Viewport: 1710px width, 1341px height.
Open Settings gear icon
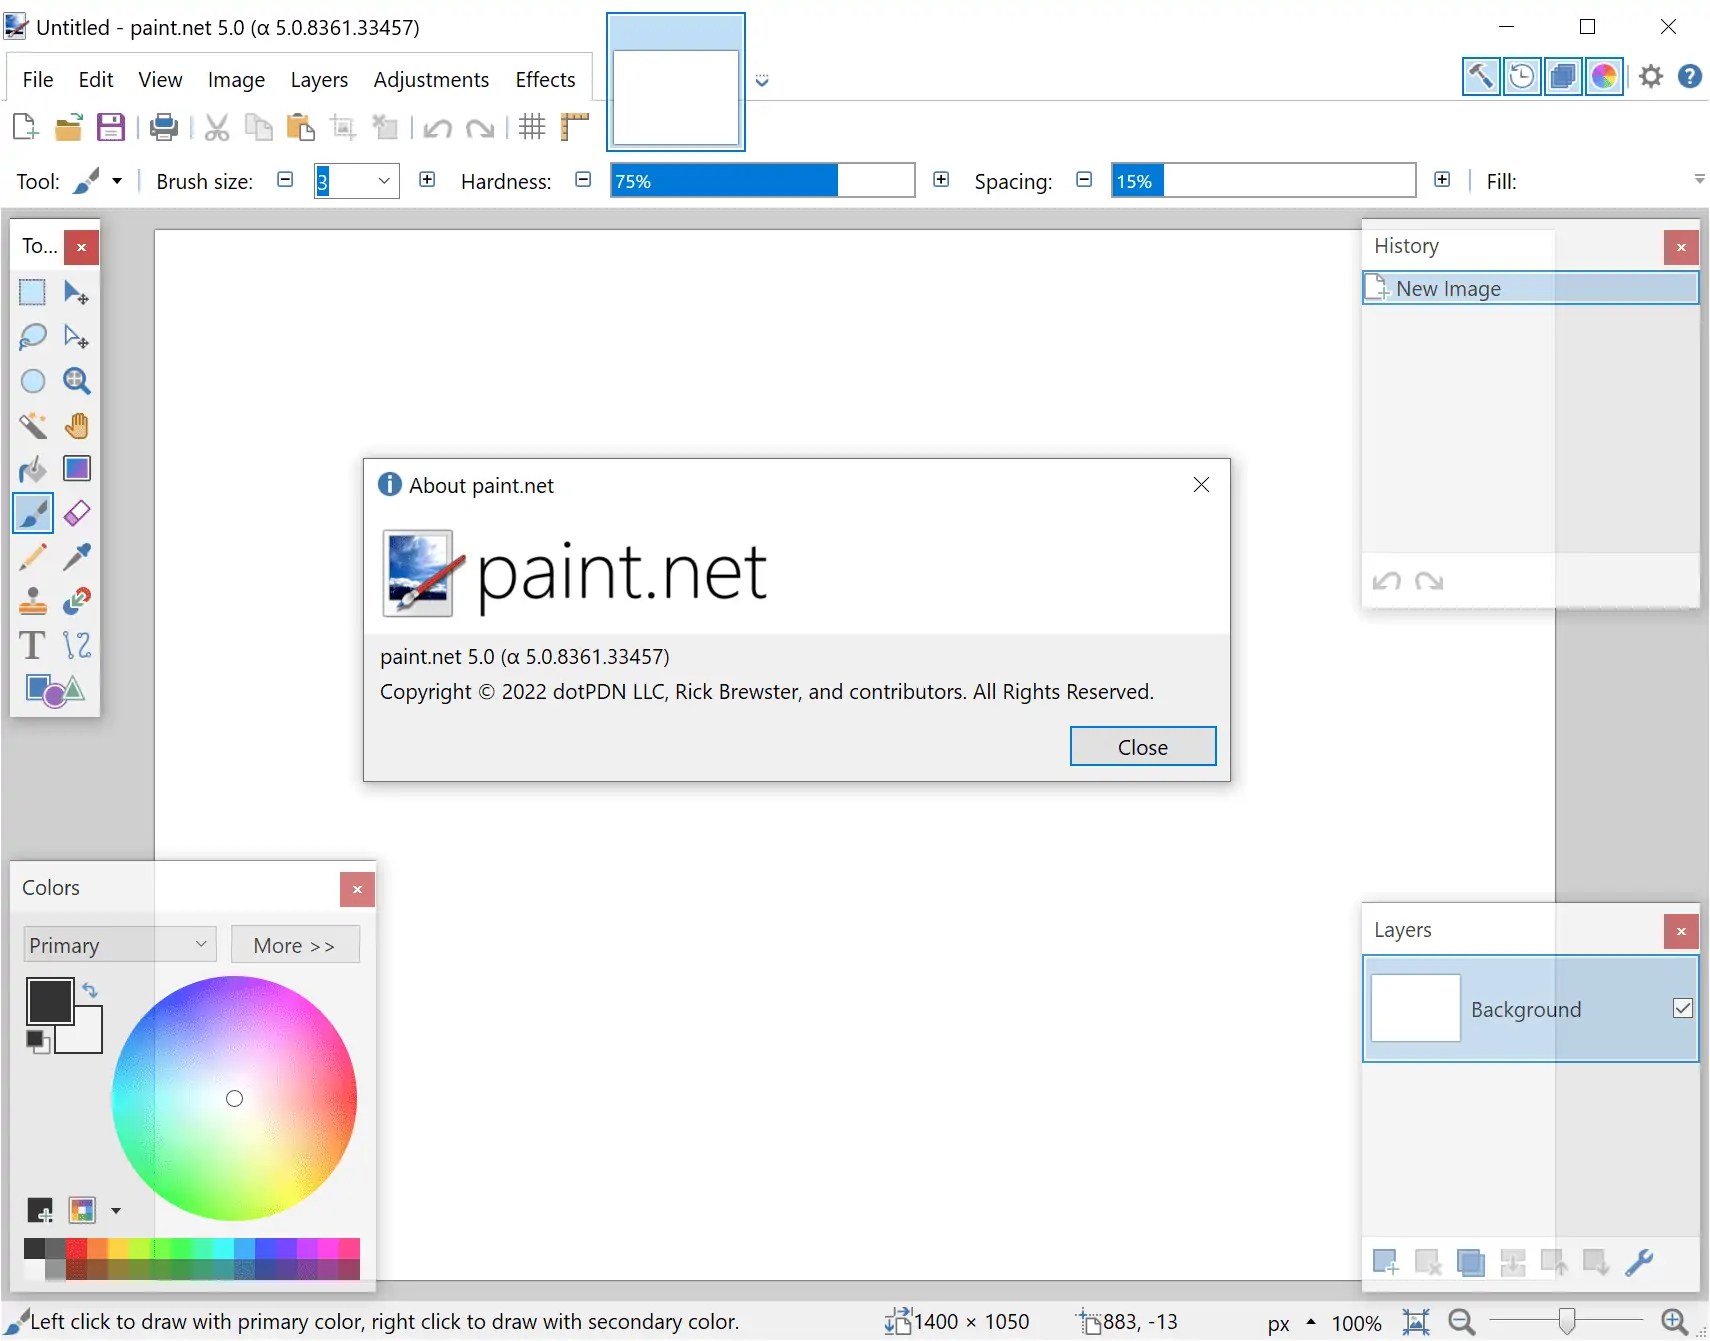point(1651,76)
